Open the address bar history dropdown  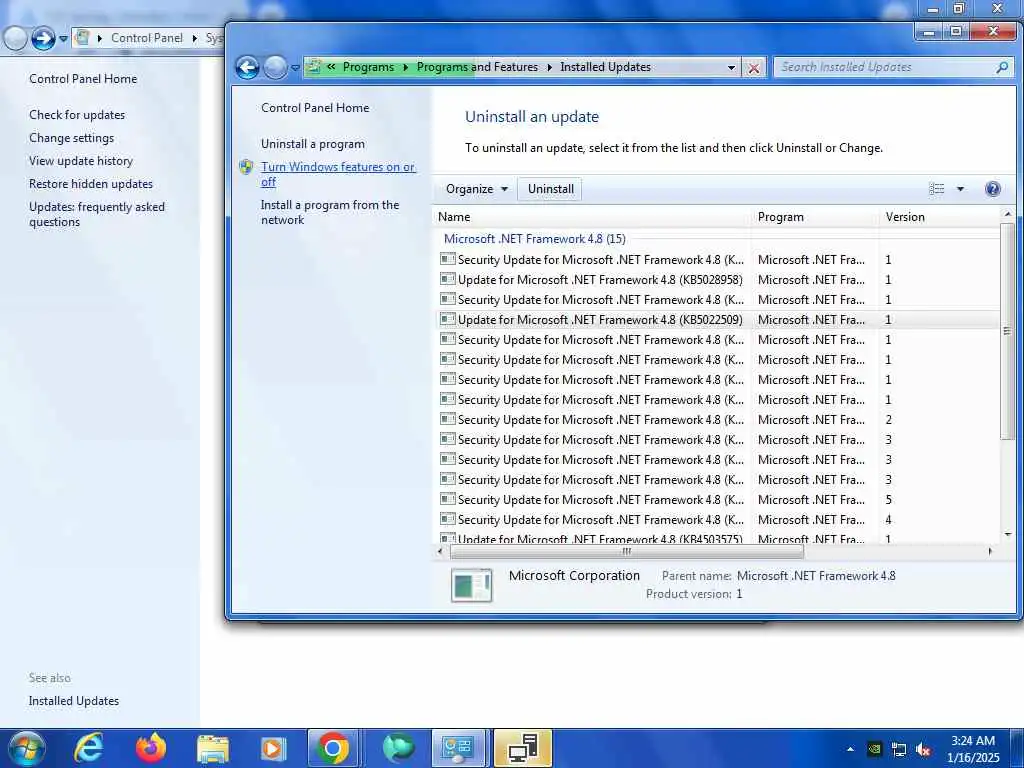(731, 67)
